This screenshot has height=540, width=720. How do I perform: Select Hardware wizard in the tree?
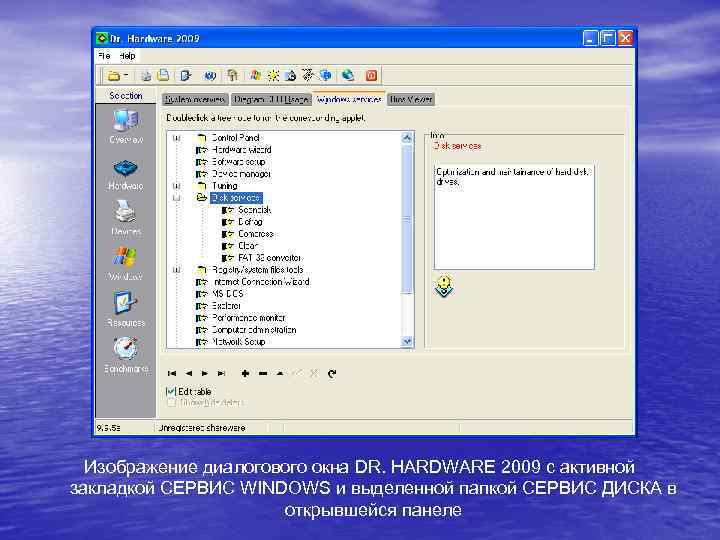coord(241,150)
